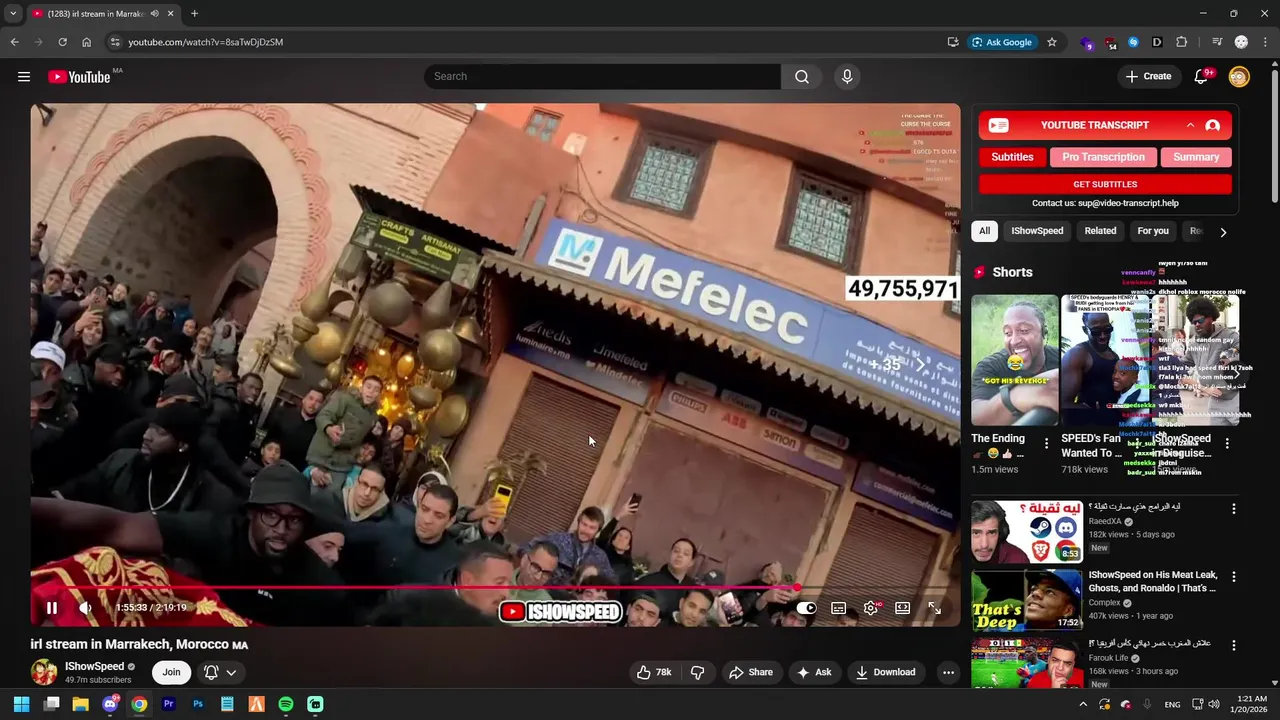Select the For you filter chip
Viewport: 1280px width, 720px height.
click(x=1153, y=231)
